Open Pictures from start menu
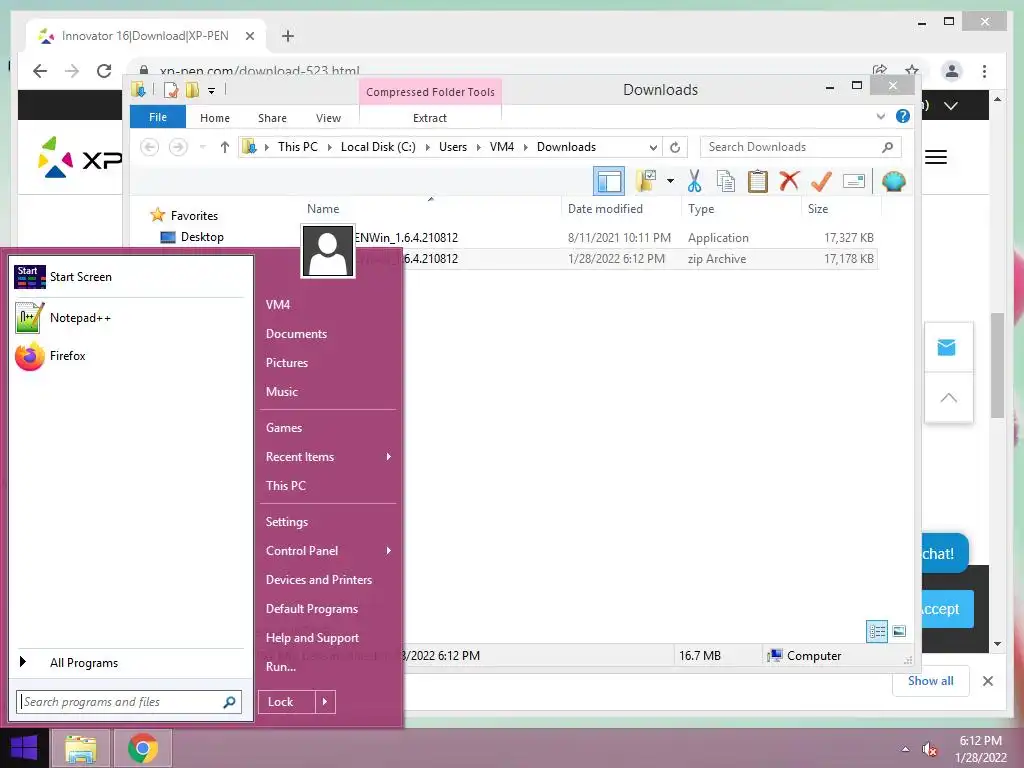This screenshot has height=768, width=1024. [287, 362]
